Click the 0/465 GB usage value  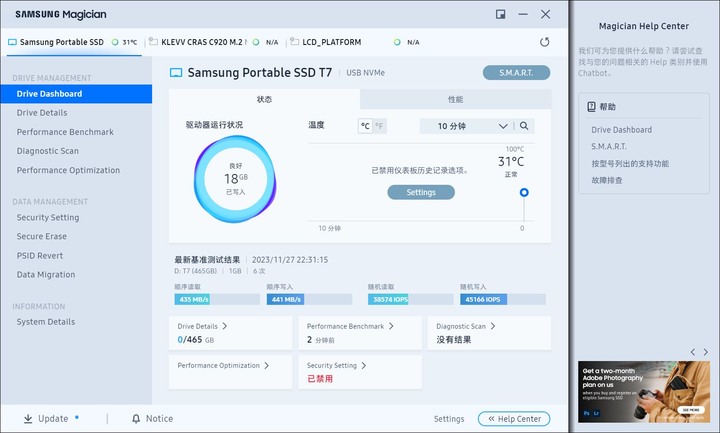[x=196, y=340]
